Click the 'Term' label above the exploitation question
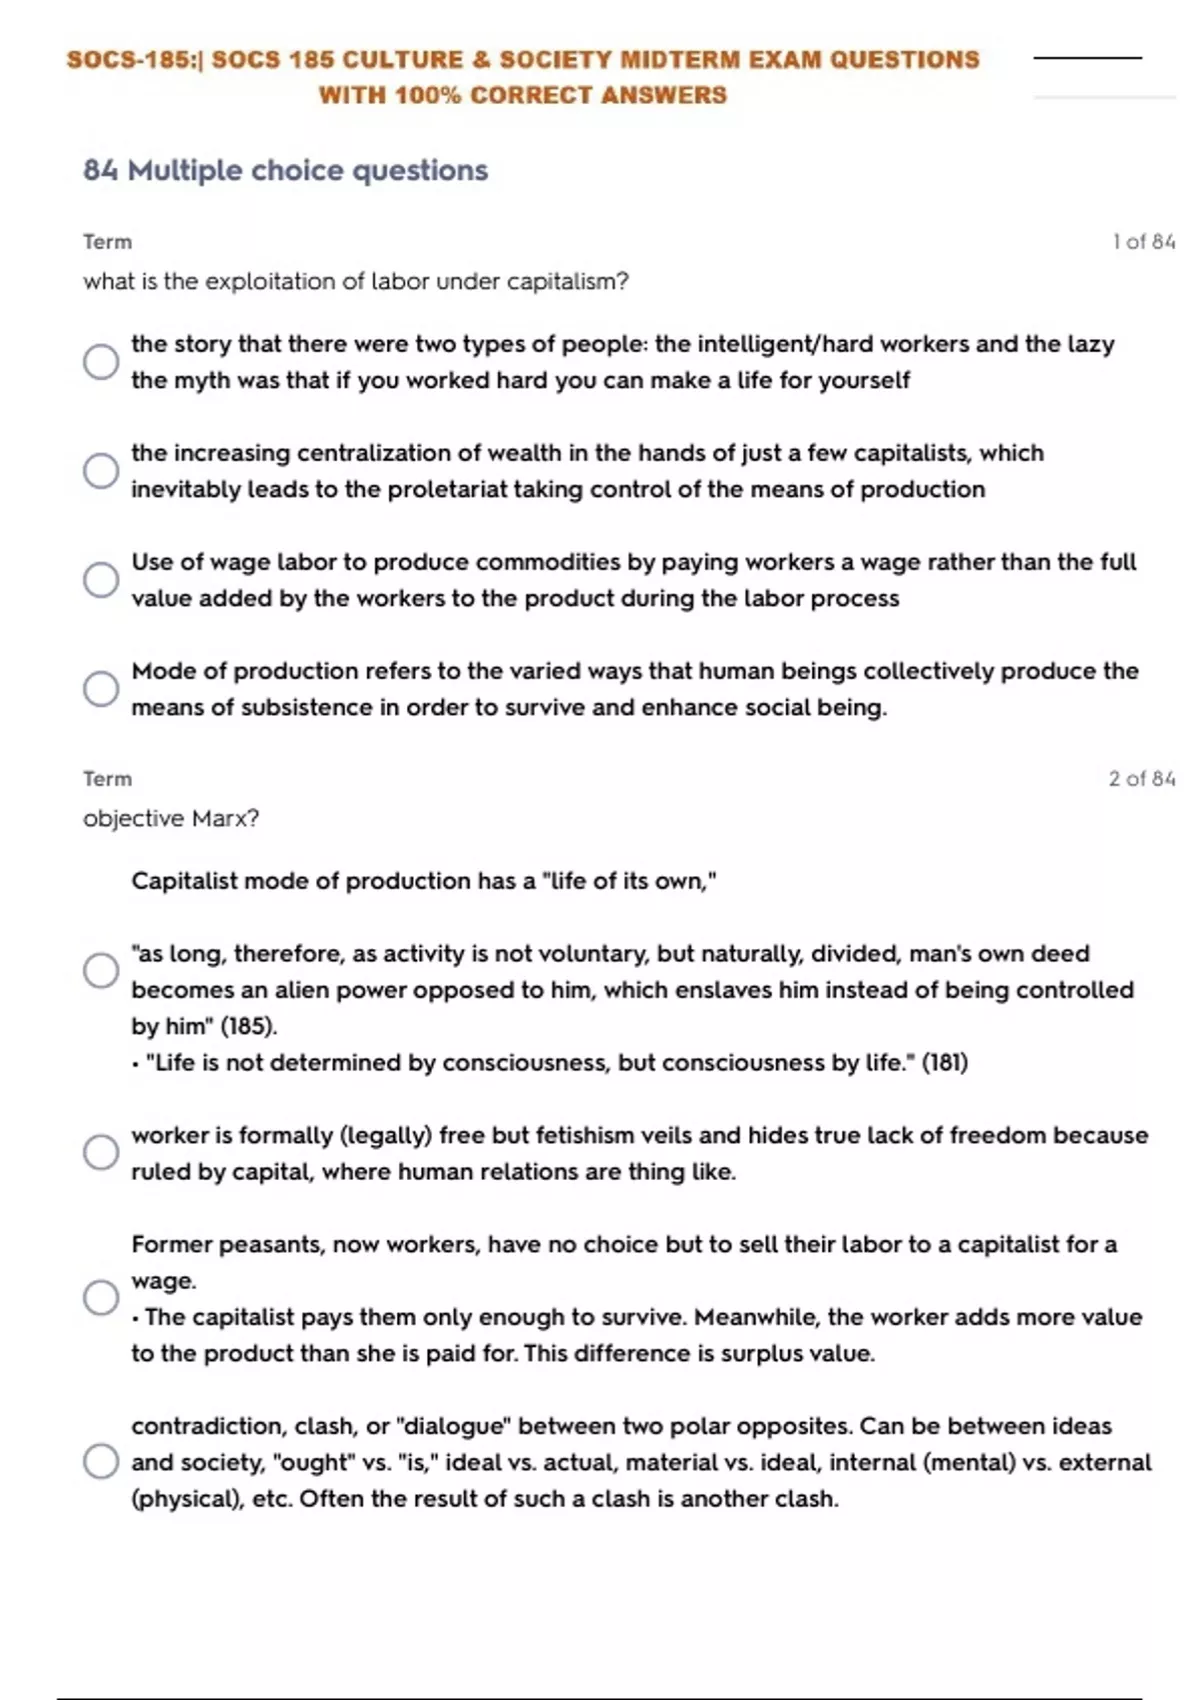Viewport: 1200px width, 1700px height. pos(107,242)
